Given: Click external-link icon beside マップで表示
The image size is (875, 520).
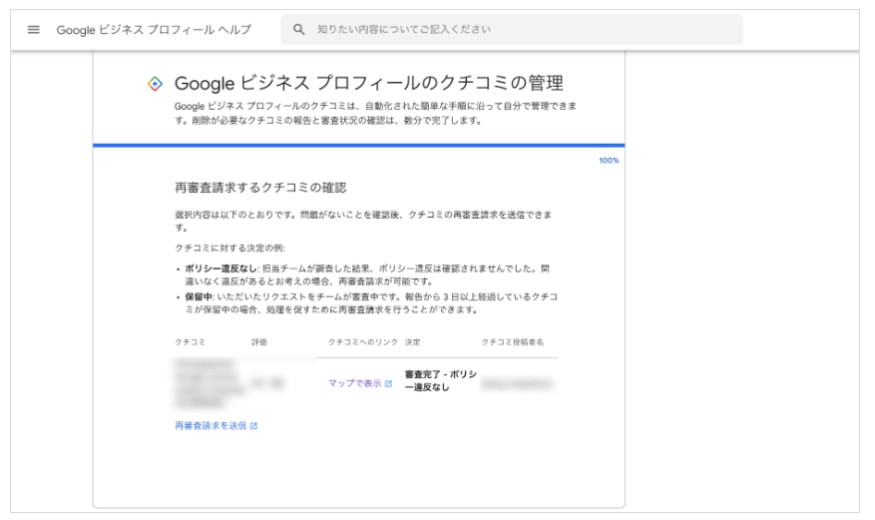Looking at the screenshot, I should tap(388, 383).
